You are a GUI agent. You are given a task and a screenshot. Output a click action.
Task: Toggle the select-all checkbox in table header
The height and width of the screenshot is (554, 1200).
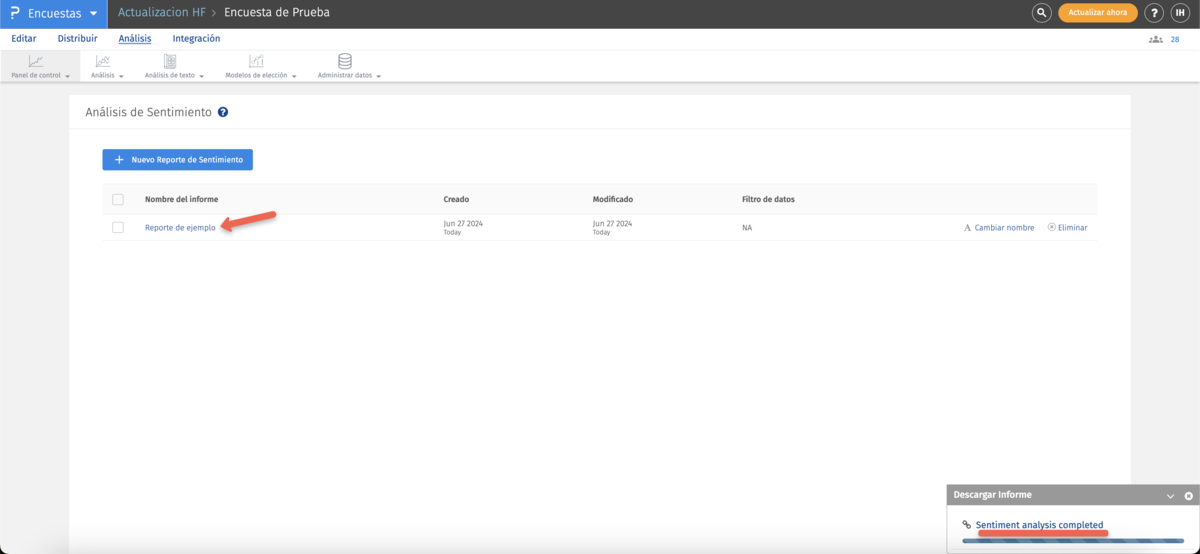click(118, 200)
